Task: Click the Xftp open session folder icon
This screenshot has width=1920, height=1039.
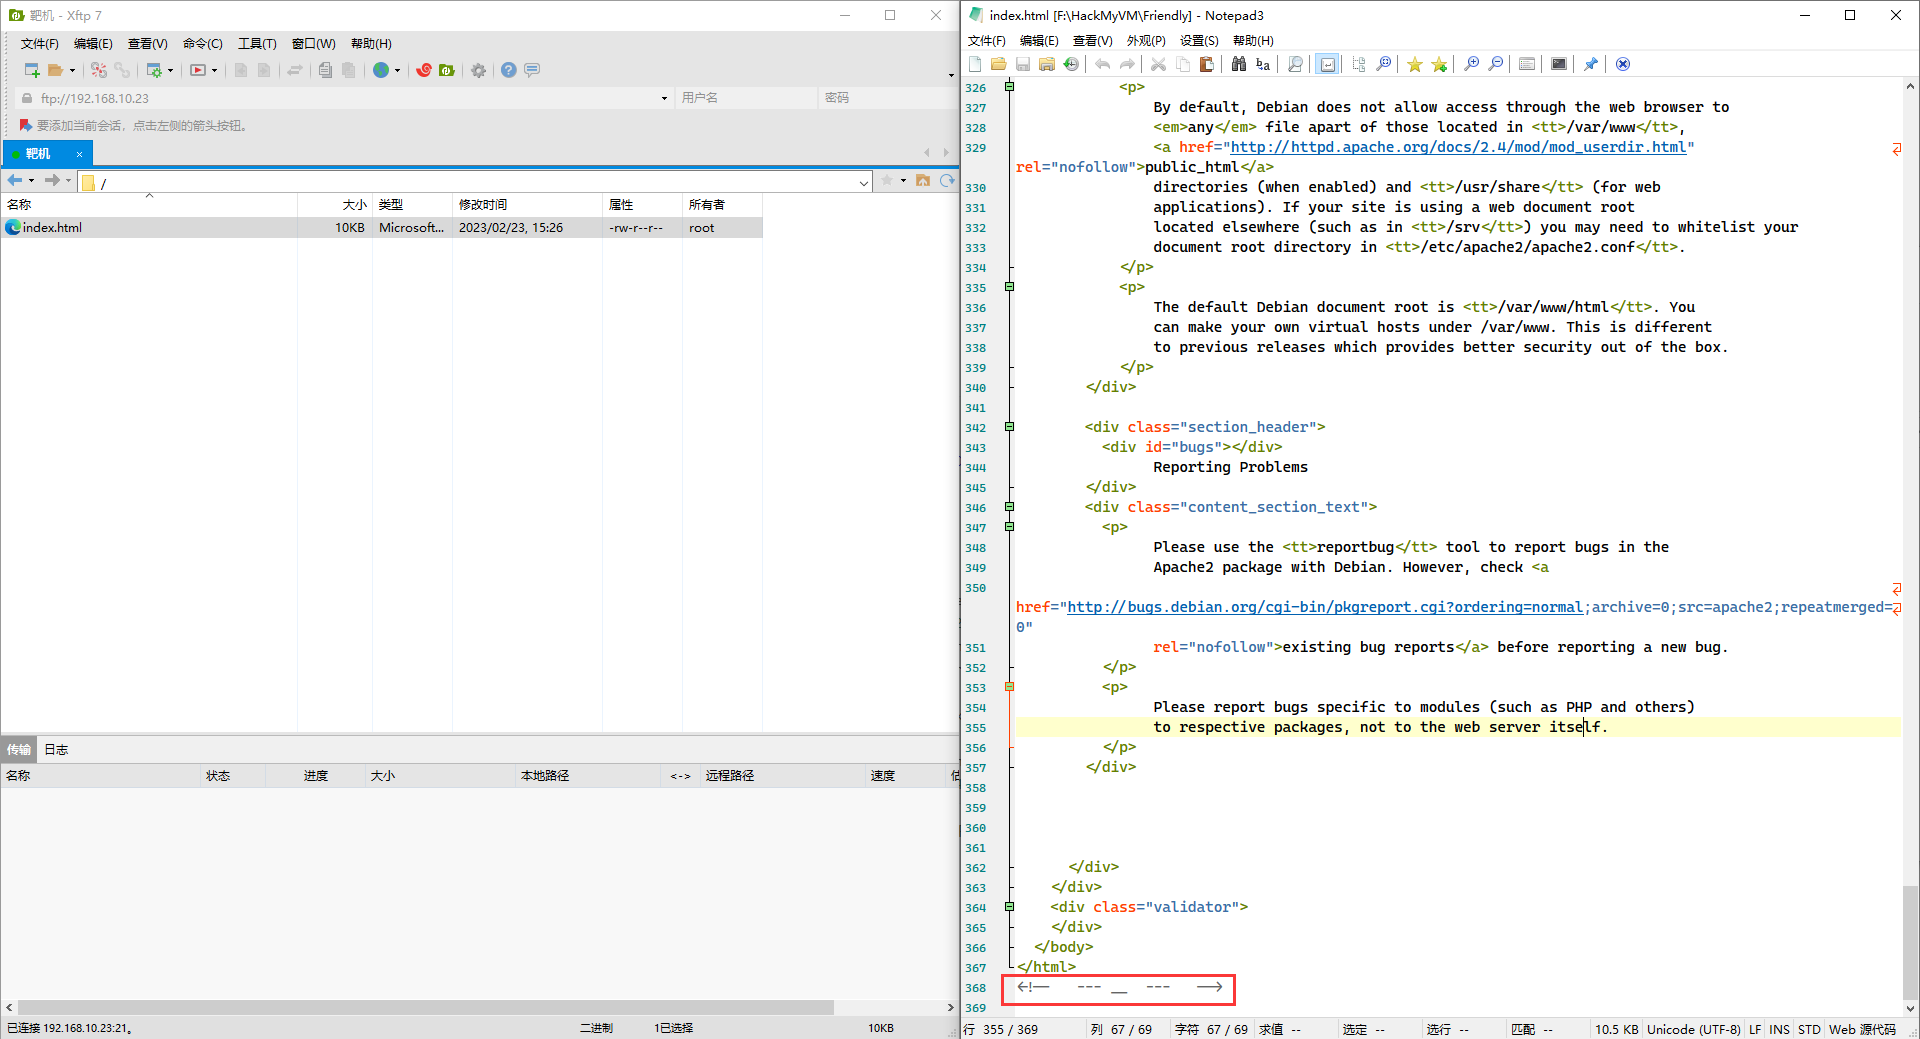Action: pos(56,70)
